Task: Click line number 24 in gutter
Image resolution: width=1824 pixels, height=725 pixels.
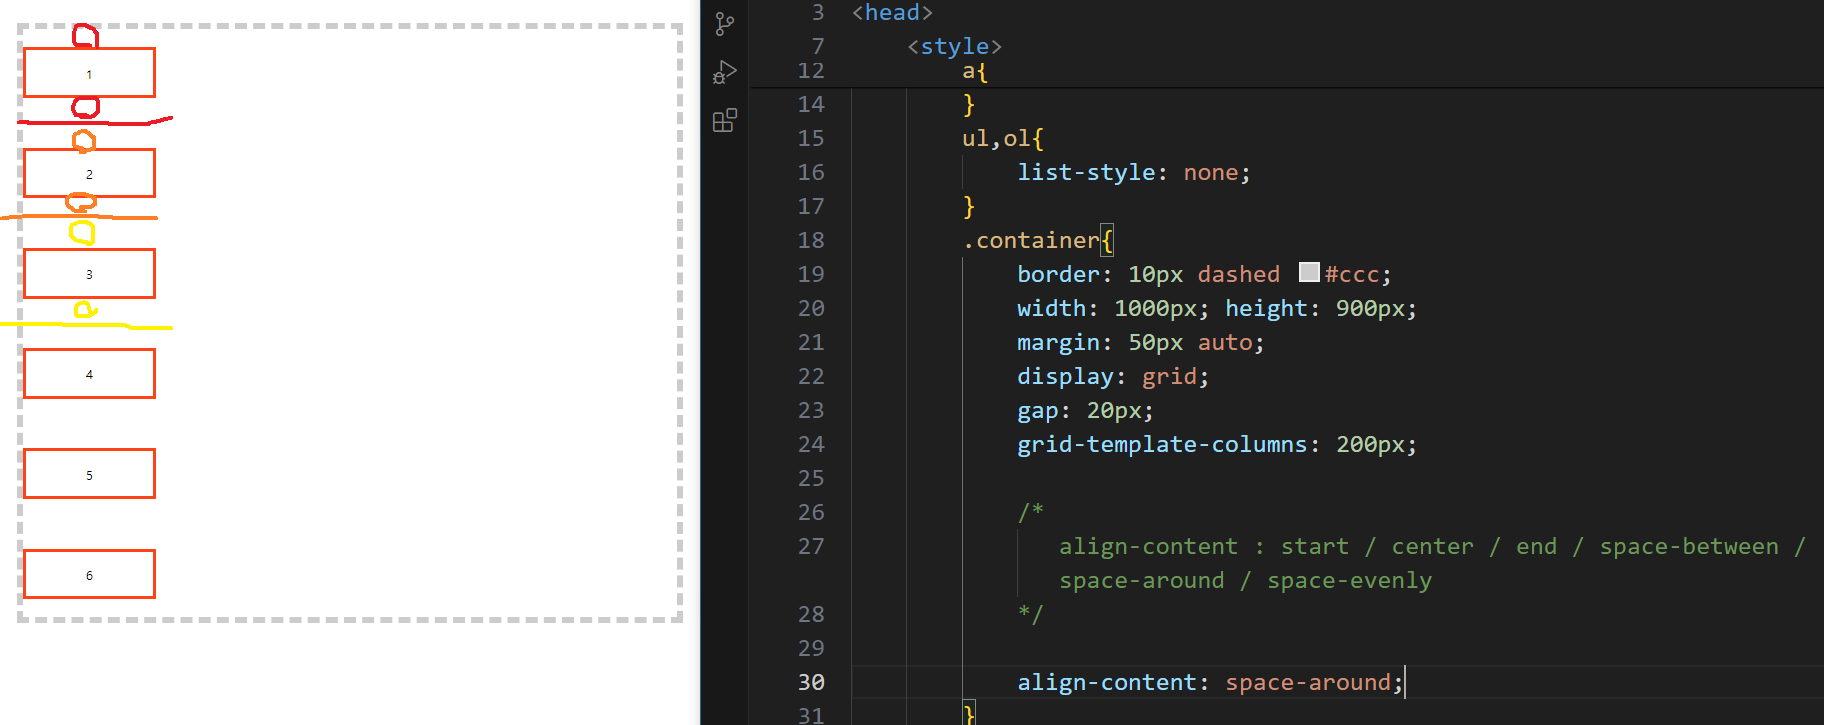Action: (811, 444)
